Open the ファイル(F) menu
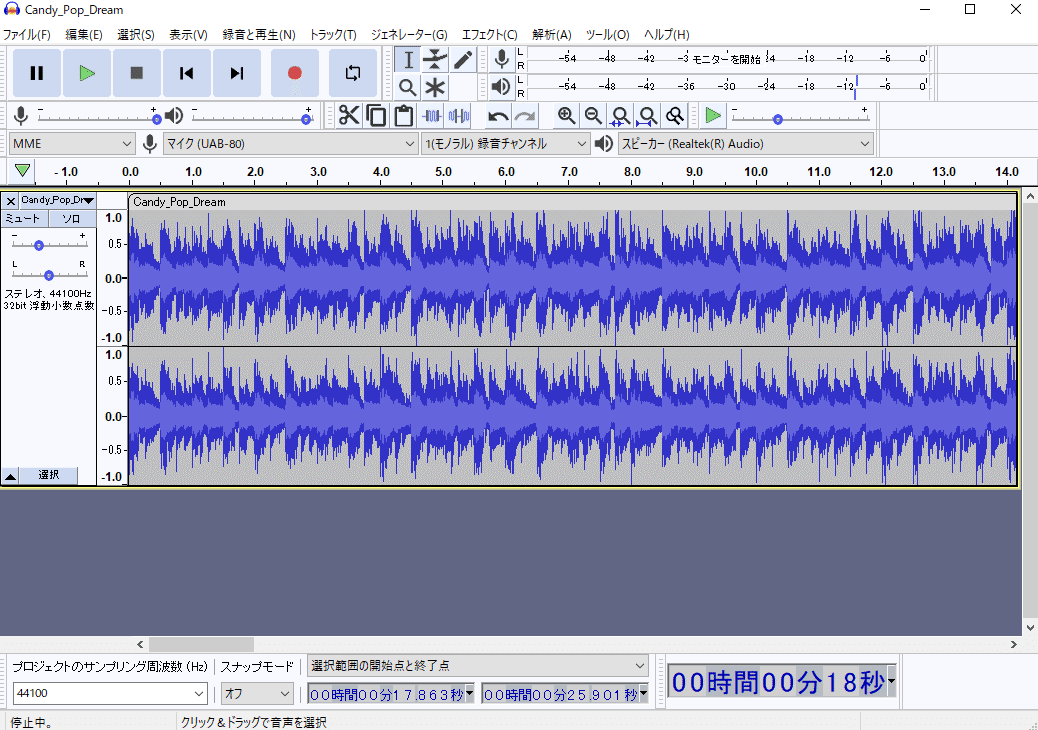The width and height of the screenshot is (1038, 730). tap(26, 34)
